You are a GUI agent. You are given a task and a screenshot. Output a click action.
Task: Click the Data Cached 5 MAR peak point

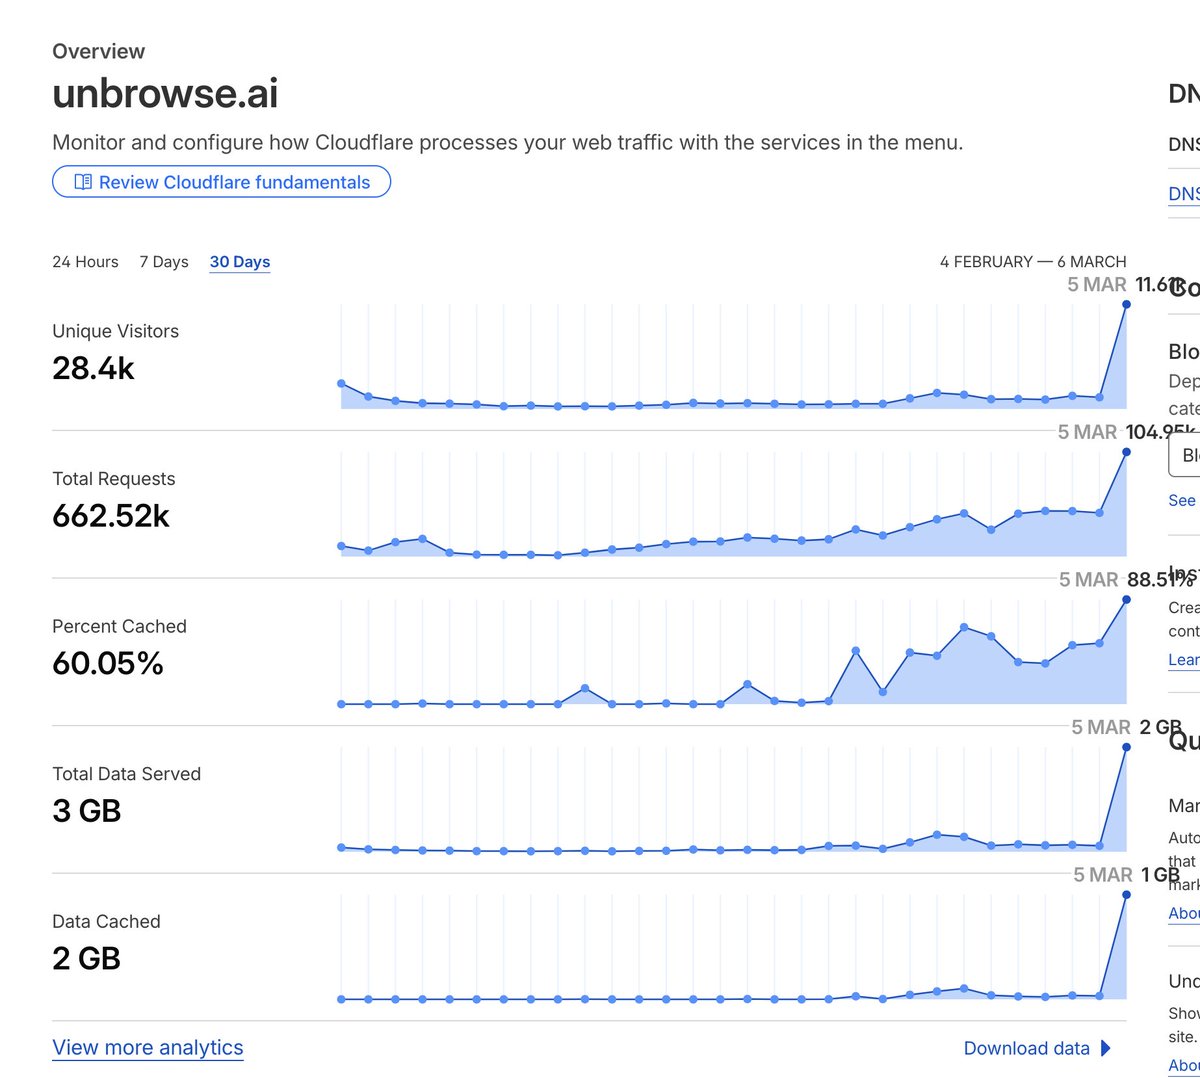tap(1126, 895)
